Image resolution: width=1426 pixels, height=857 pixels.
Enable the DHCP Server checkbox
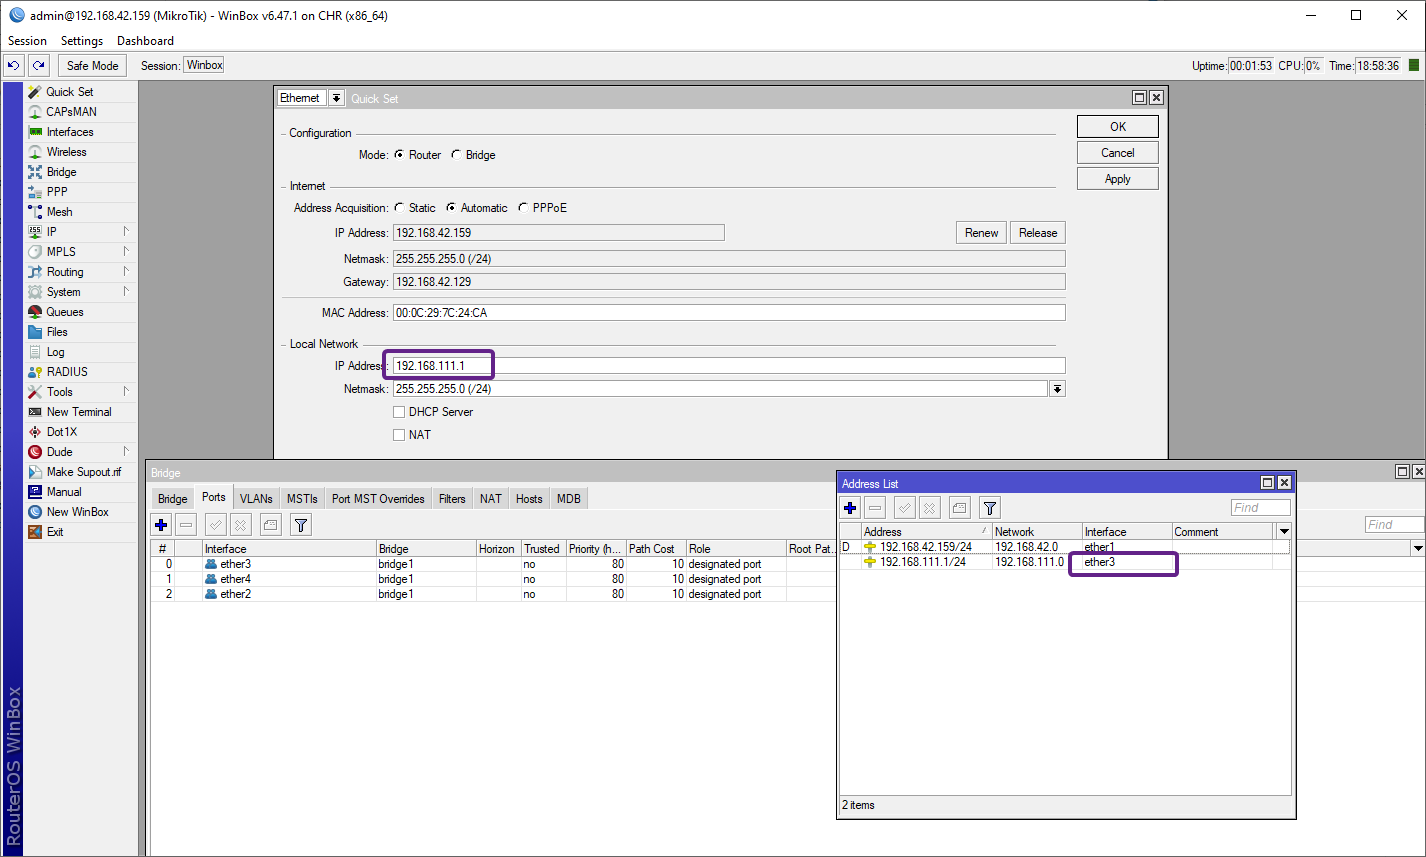(399, 412)
